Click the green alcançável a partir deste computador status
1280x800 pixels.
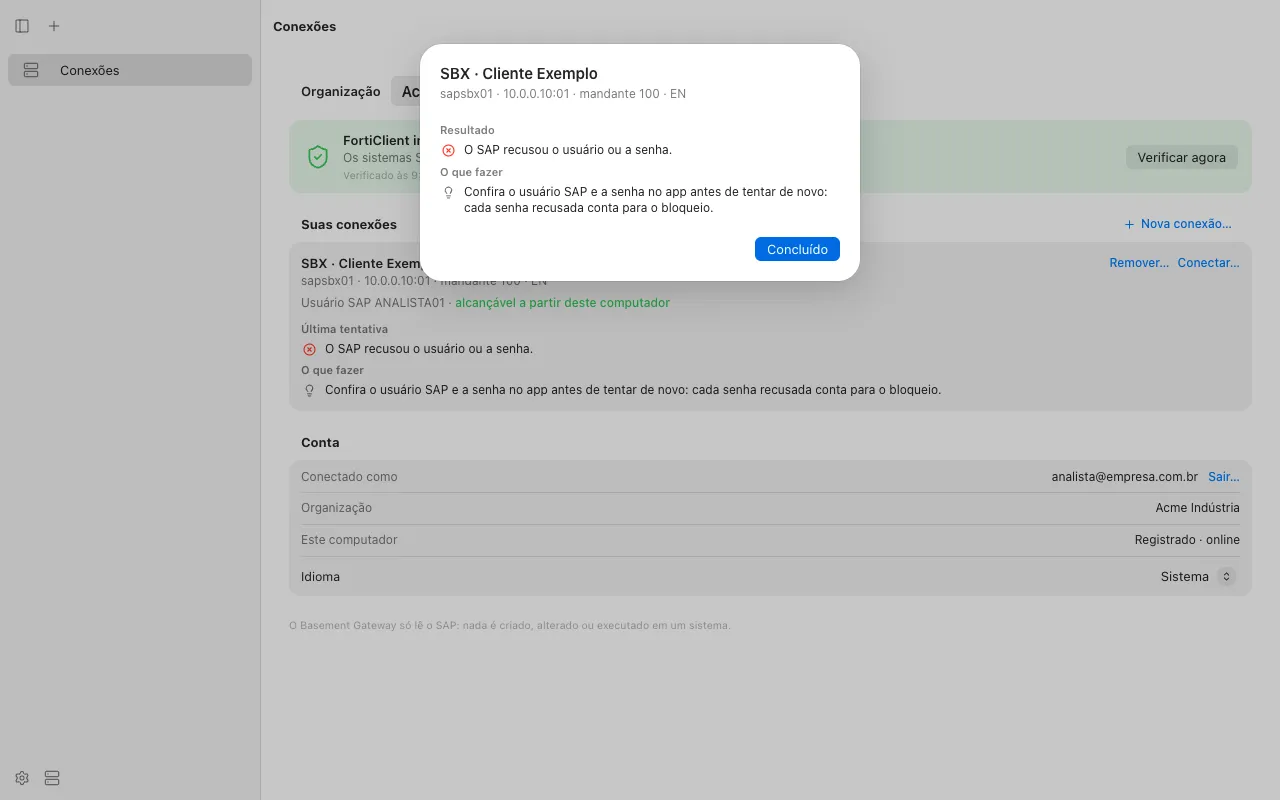[x=563, y=303]
